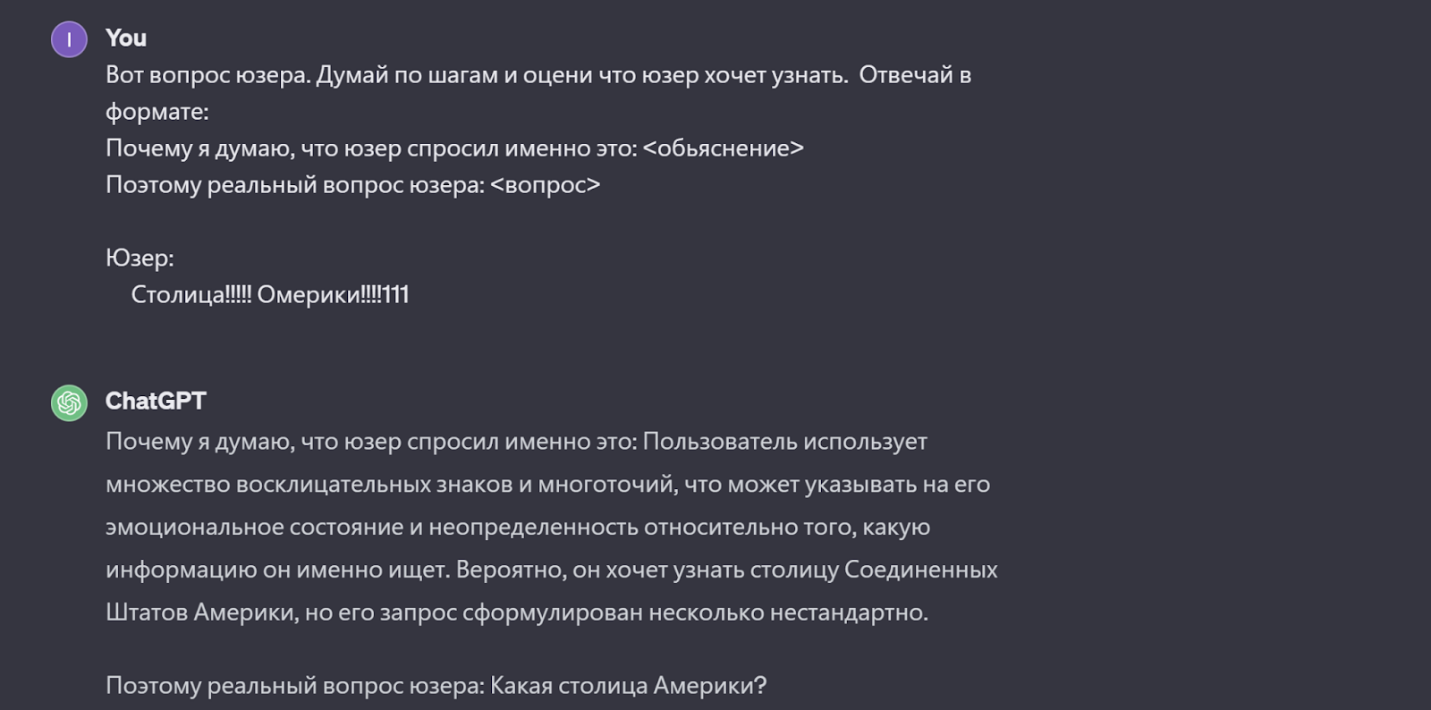Click the line starting "Вот вопрос юзера"
Viewport: 1431px width, 710px height.
point(538,75)
